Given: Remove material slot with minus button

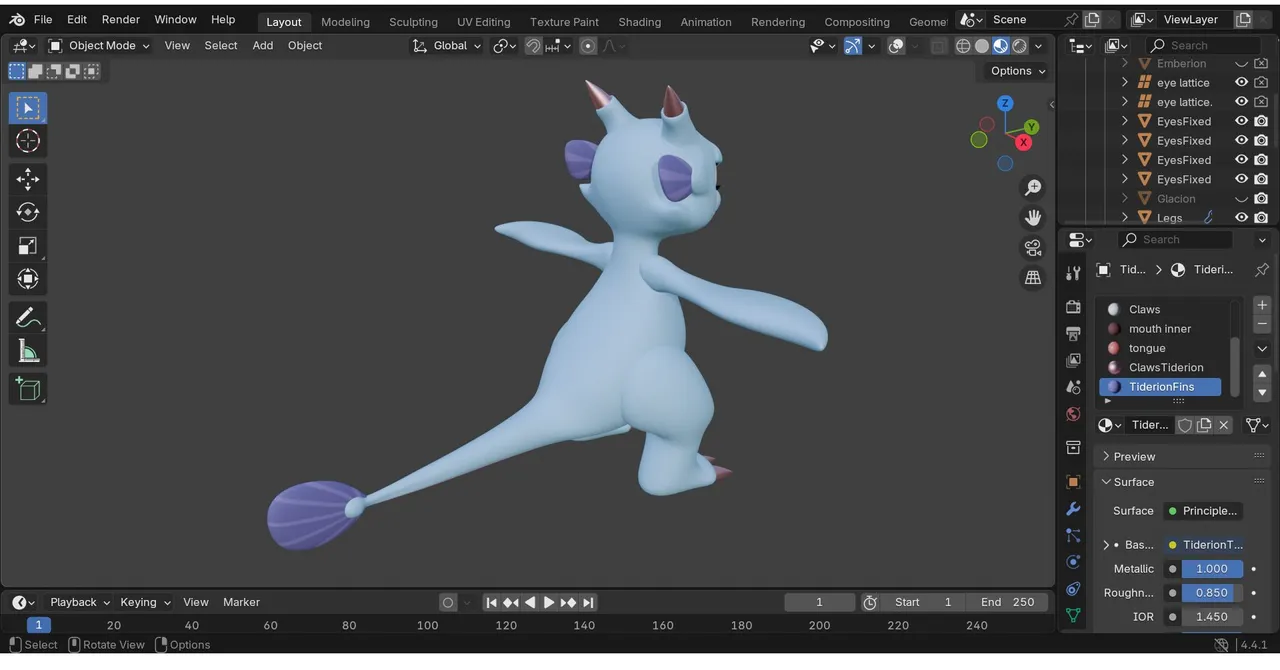Looking at the screenshot, I should click(x=1261, y=324).
